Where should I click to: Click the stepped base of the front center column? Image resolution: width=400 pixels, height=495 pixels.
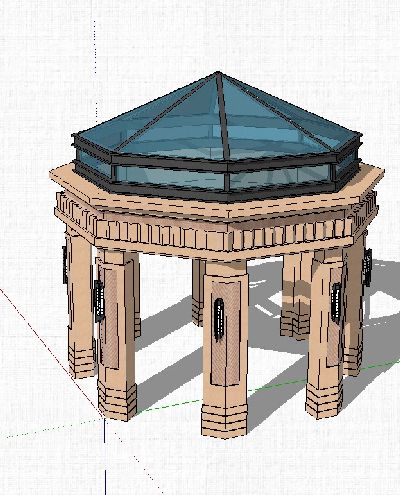click(x=225, y=420)
